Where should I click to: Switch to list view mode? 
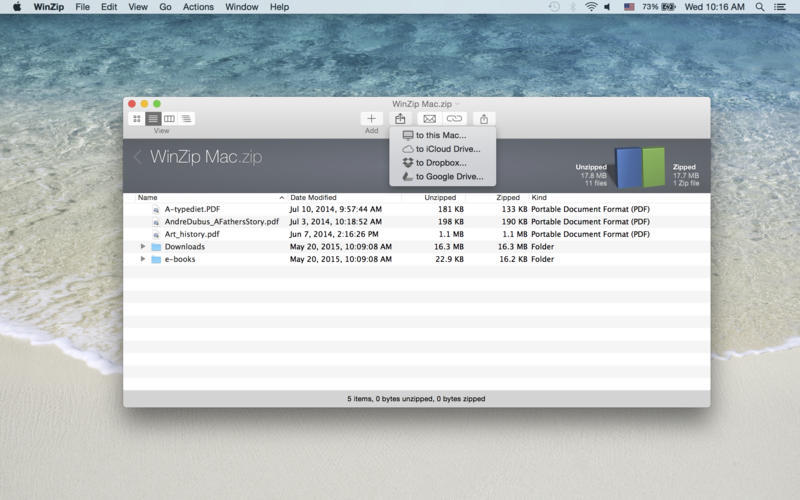[x=153, y=119]
